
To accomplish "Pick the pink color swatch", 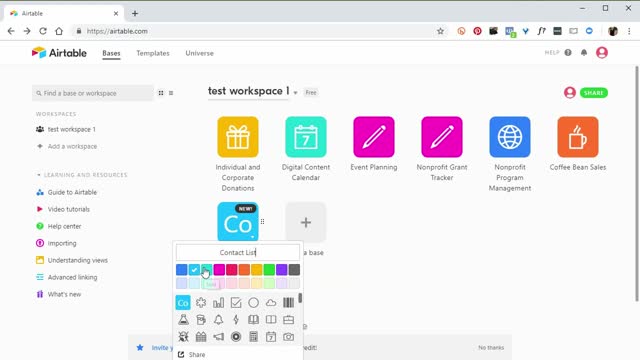I will tap(219, 269).
